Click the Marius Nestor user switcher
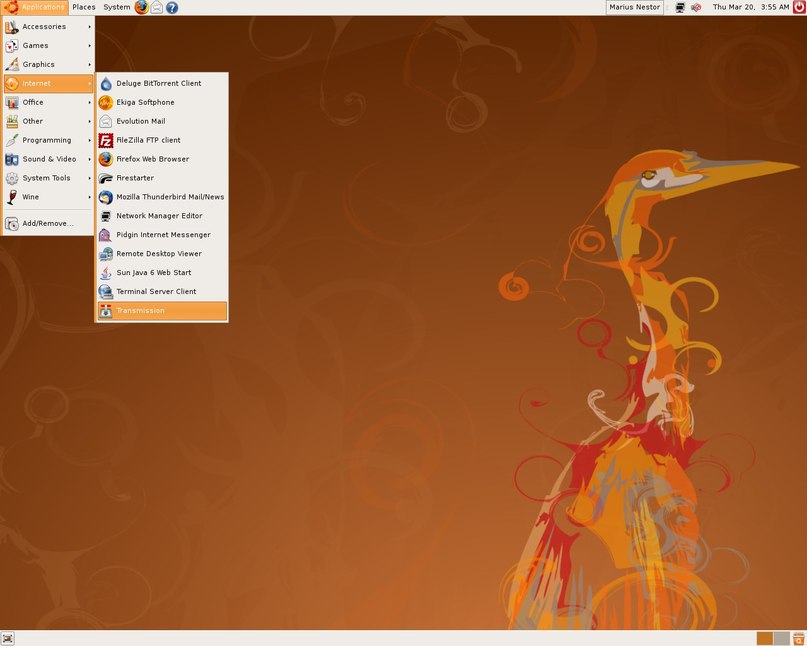The height and width of the screenshot is (646, 807). click(x=635, y=7)
